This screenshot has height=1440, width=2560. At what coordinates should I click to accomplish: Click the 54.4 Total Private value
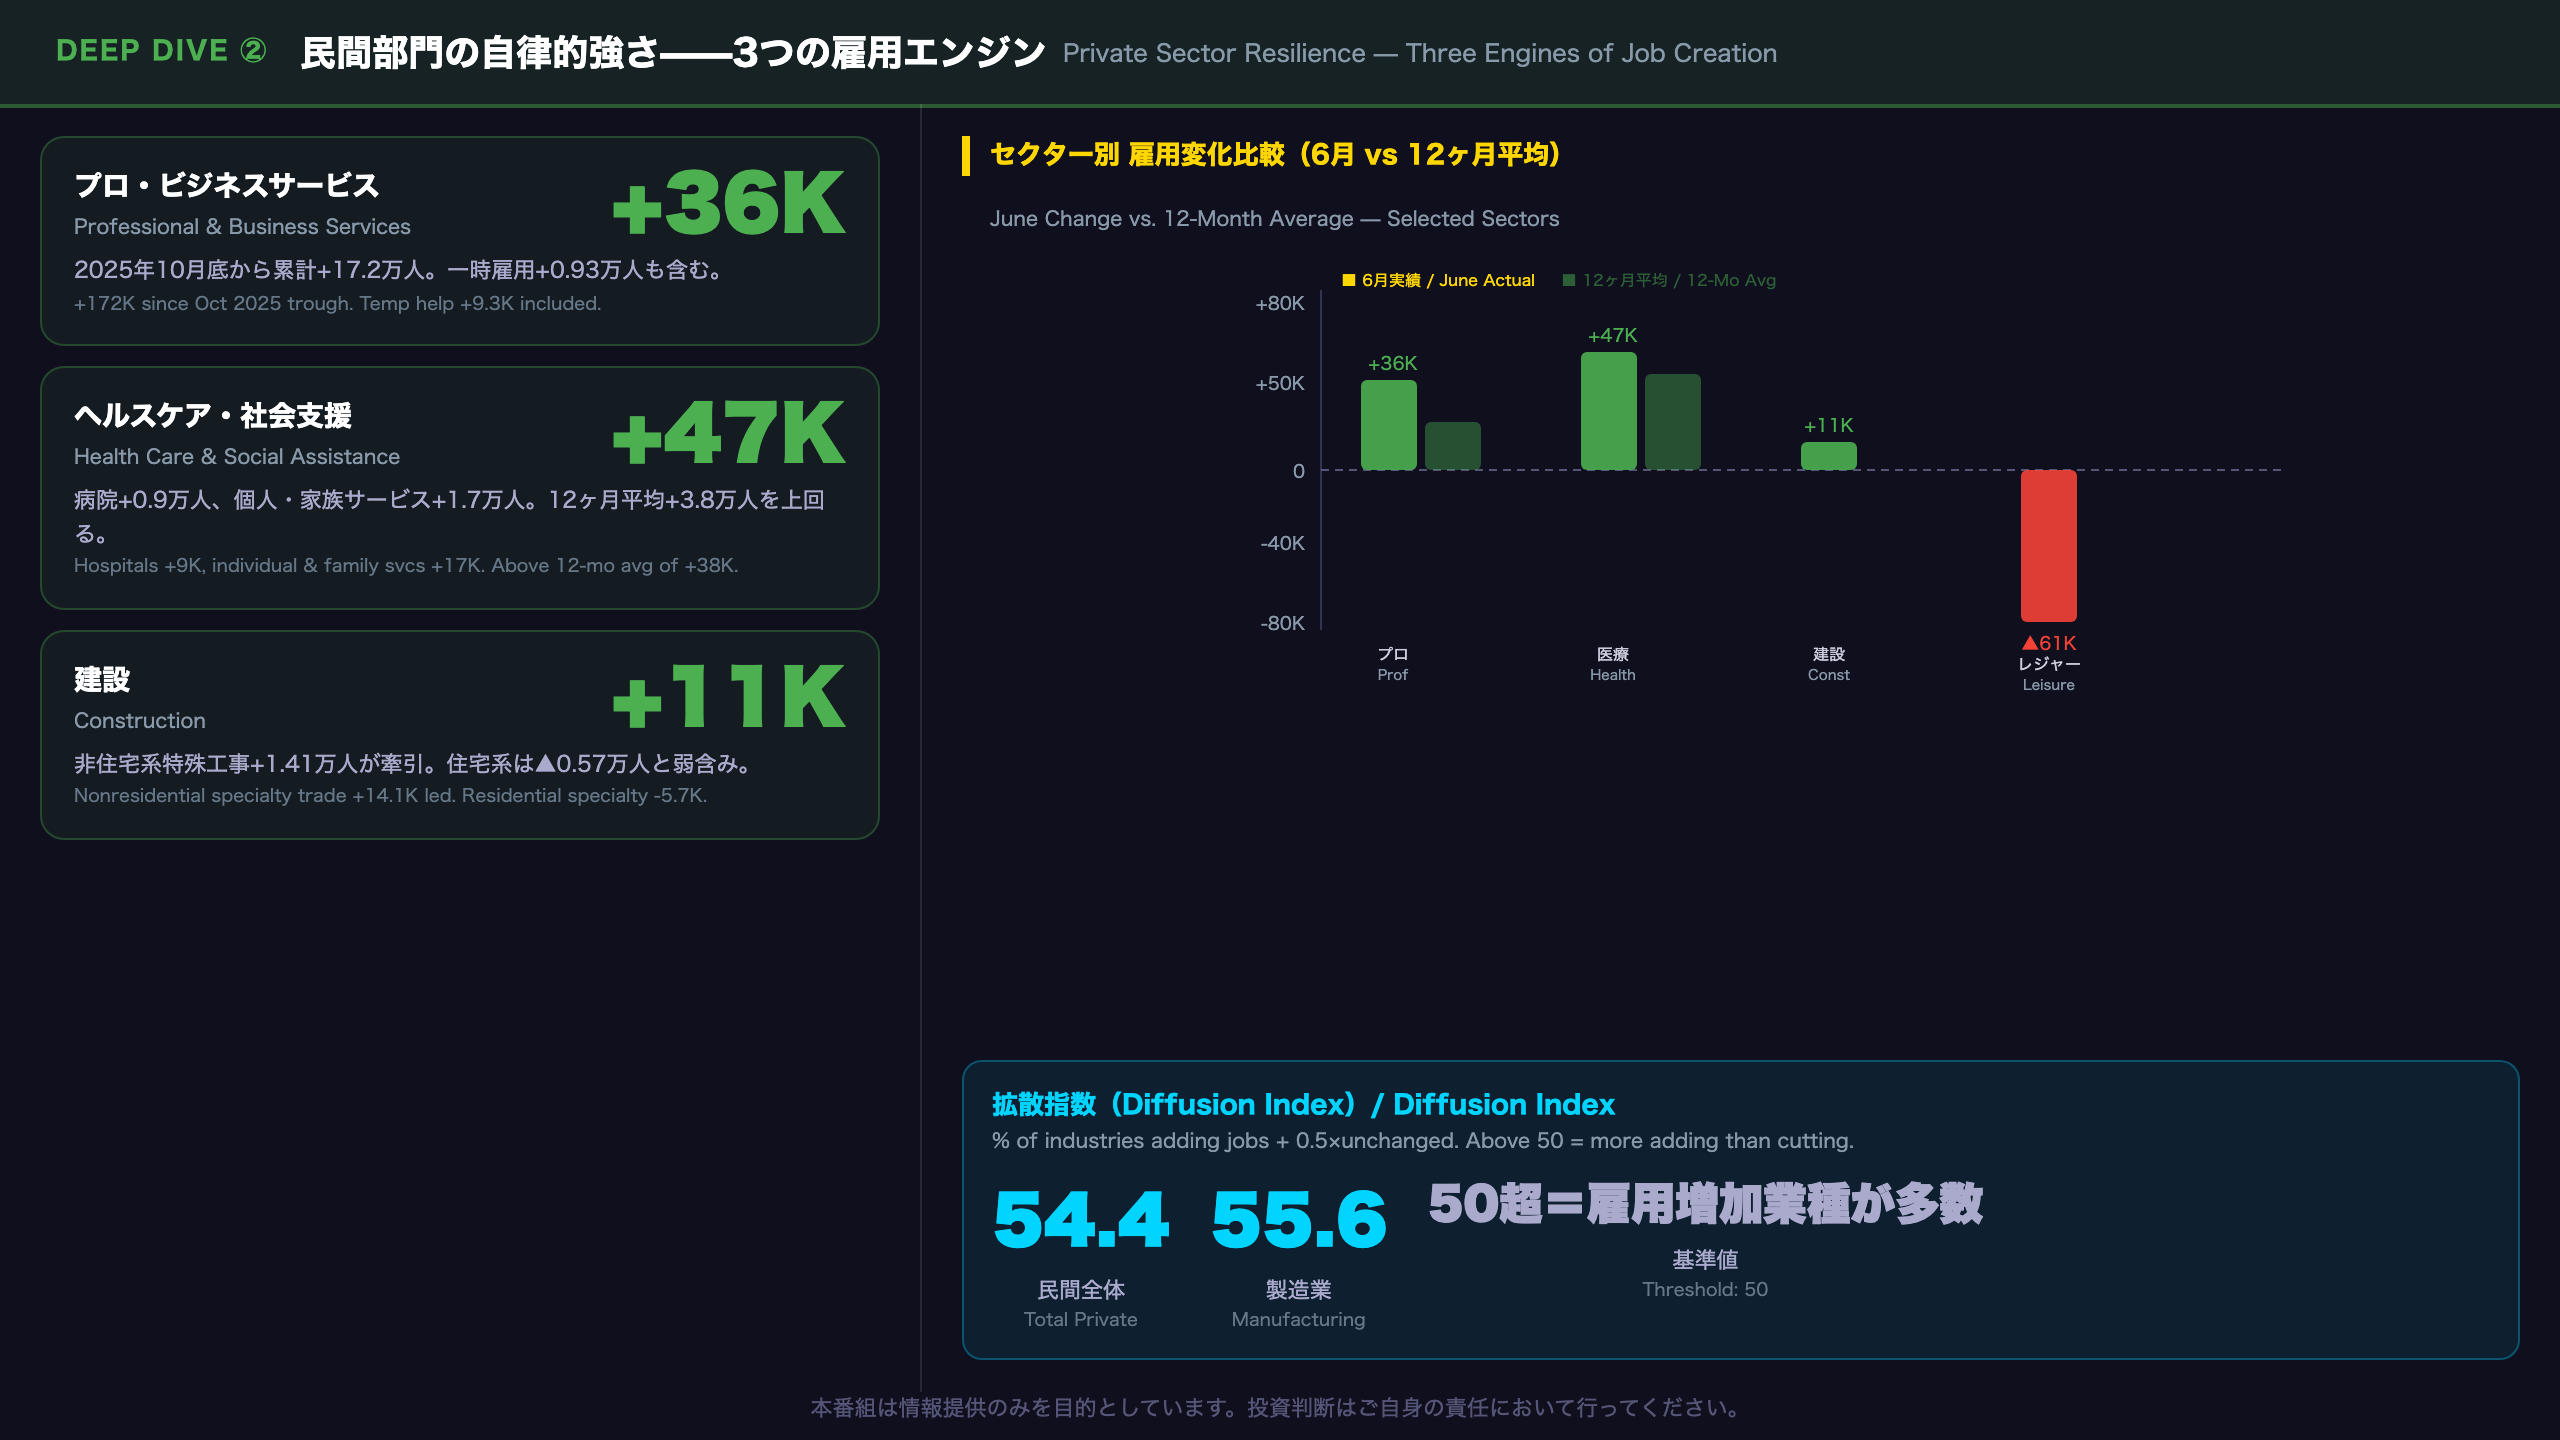[x=1081, y=1220]
